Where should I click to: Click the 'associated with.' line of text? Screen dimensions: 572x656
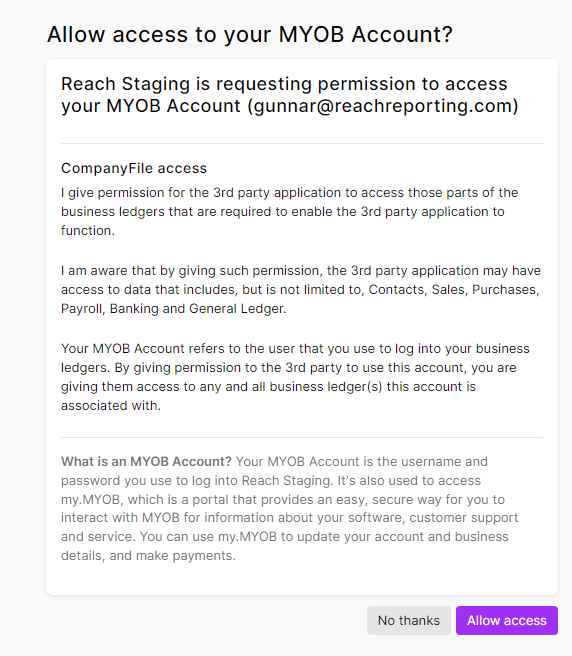click(x=111, y=405)
